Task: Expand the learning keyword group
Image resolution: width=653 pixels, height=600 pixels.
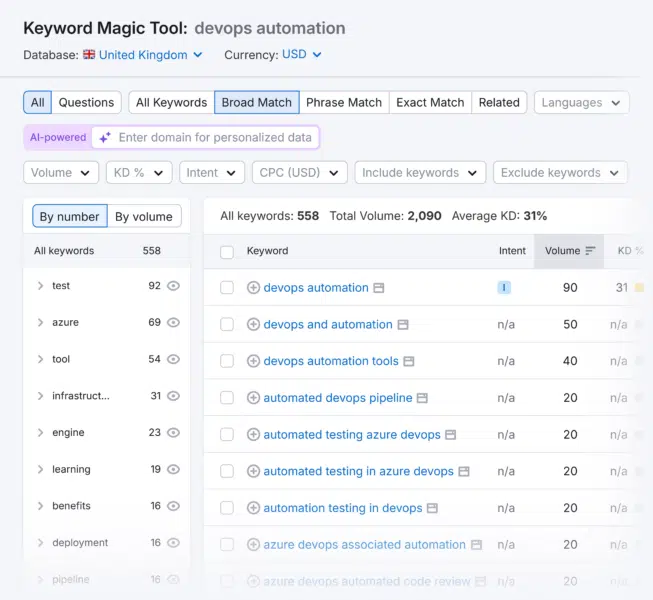Action: [x=40, y=469]
